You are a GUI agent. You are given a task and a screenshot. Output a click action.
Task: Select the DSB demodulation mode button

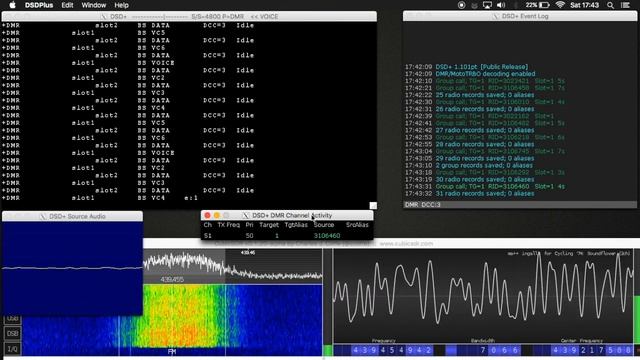point(12,333)
